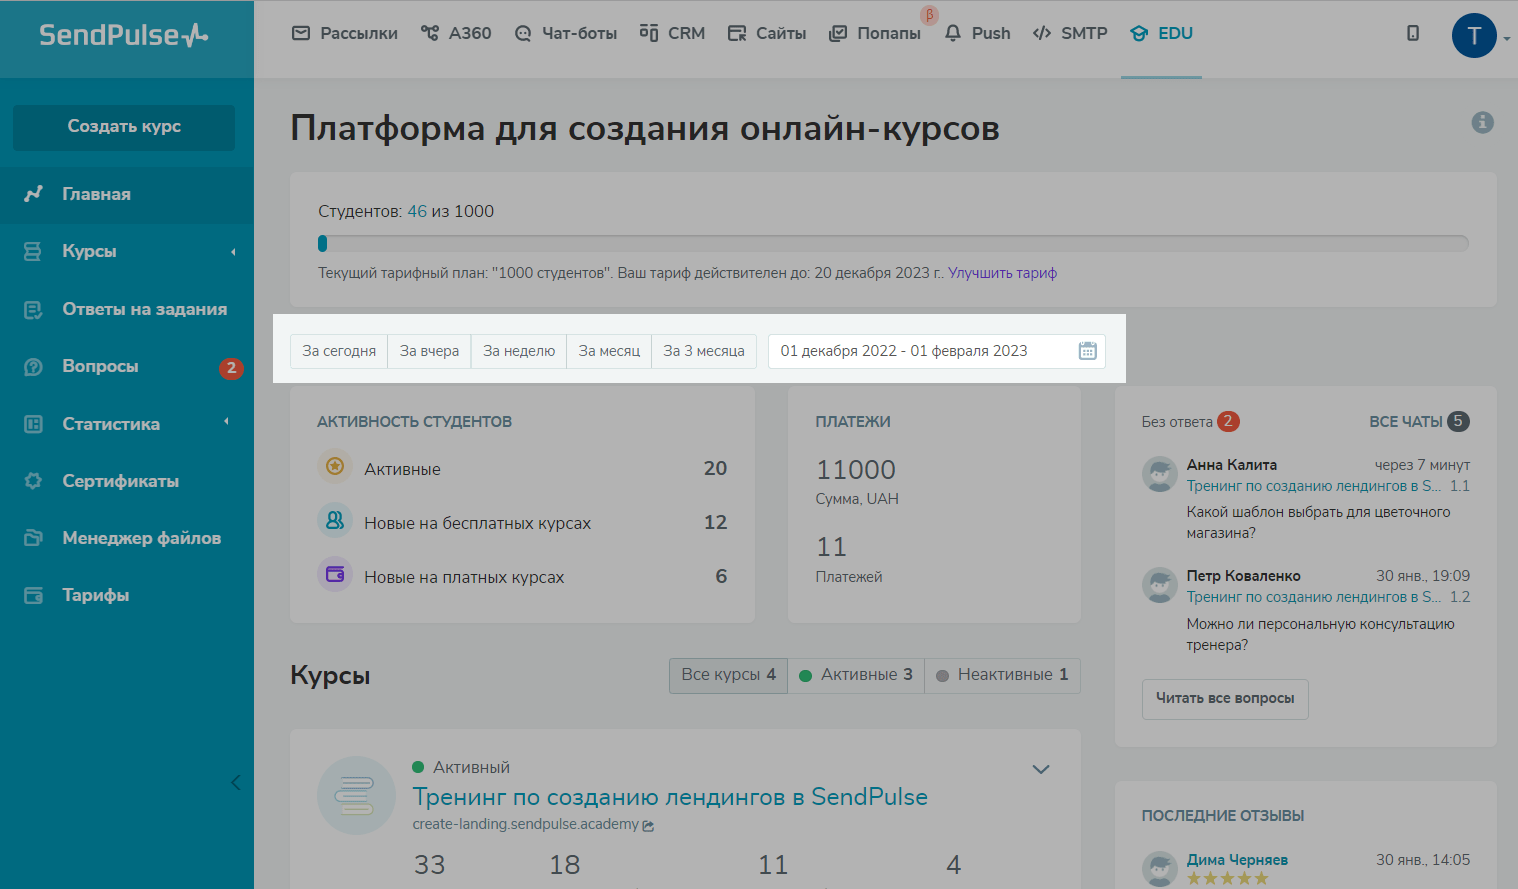Select the Активные 3 courses filter
The height and width of the screenshot is (889, 1518).
click(x=856, y=675)
